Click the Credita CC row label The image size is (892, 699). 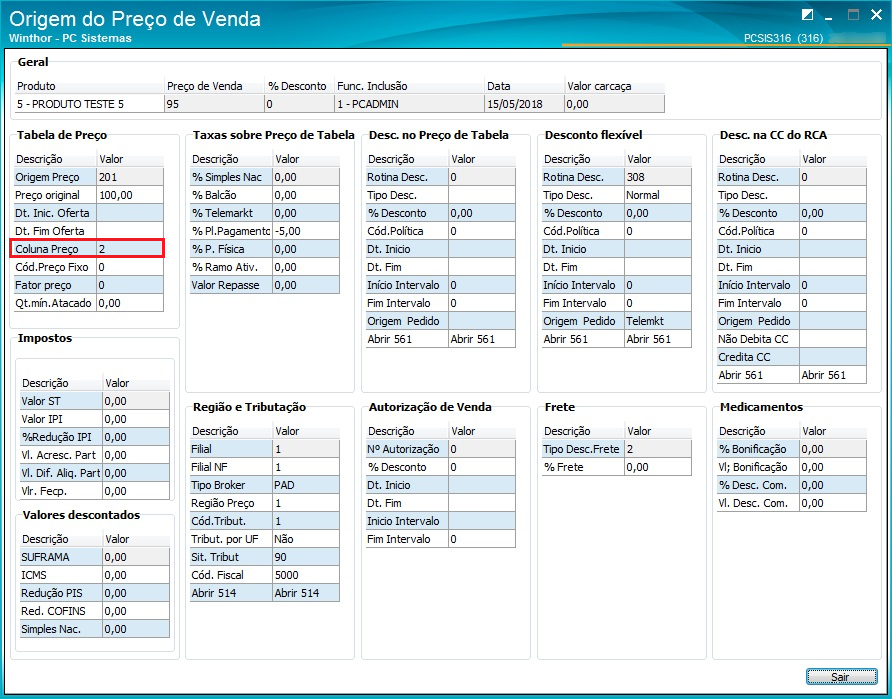click(758, 357)
